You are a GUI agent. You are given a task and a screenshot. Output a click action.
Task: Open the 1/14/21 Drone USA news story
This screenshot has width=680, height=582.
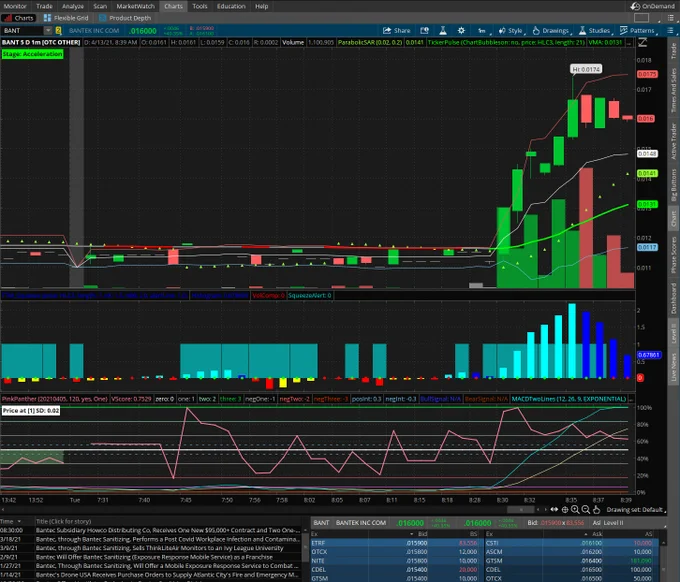(150, 575)
